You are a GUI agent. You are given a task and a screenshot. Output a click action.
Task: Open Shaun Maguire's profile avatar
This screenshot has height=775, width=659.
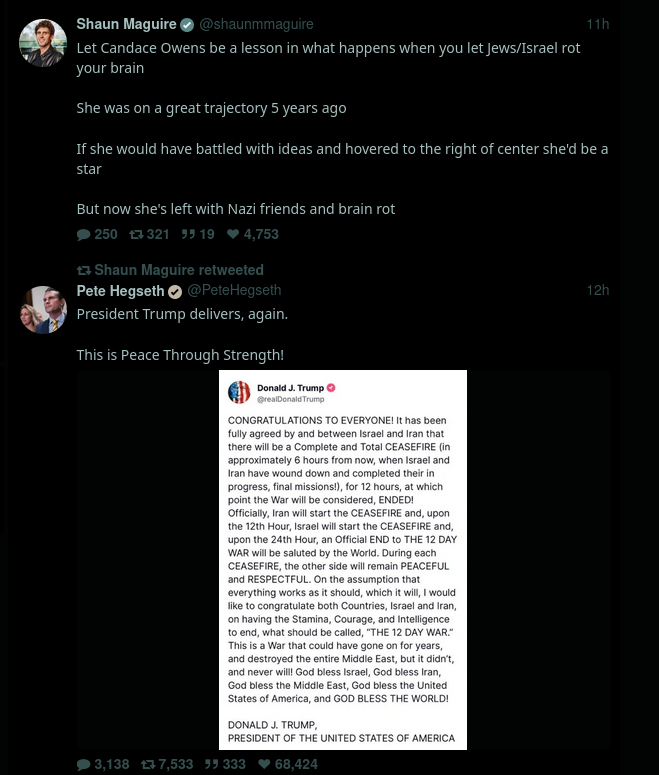point(43,43)
